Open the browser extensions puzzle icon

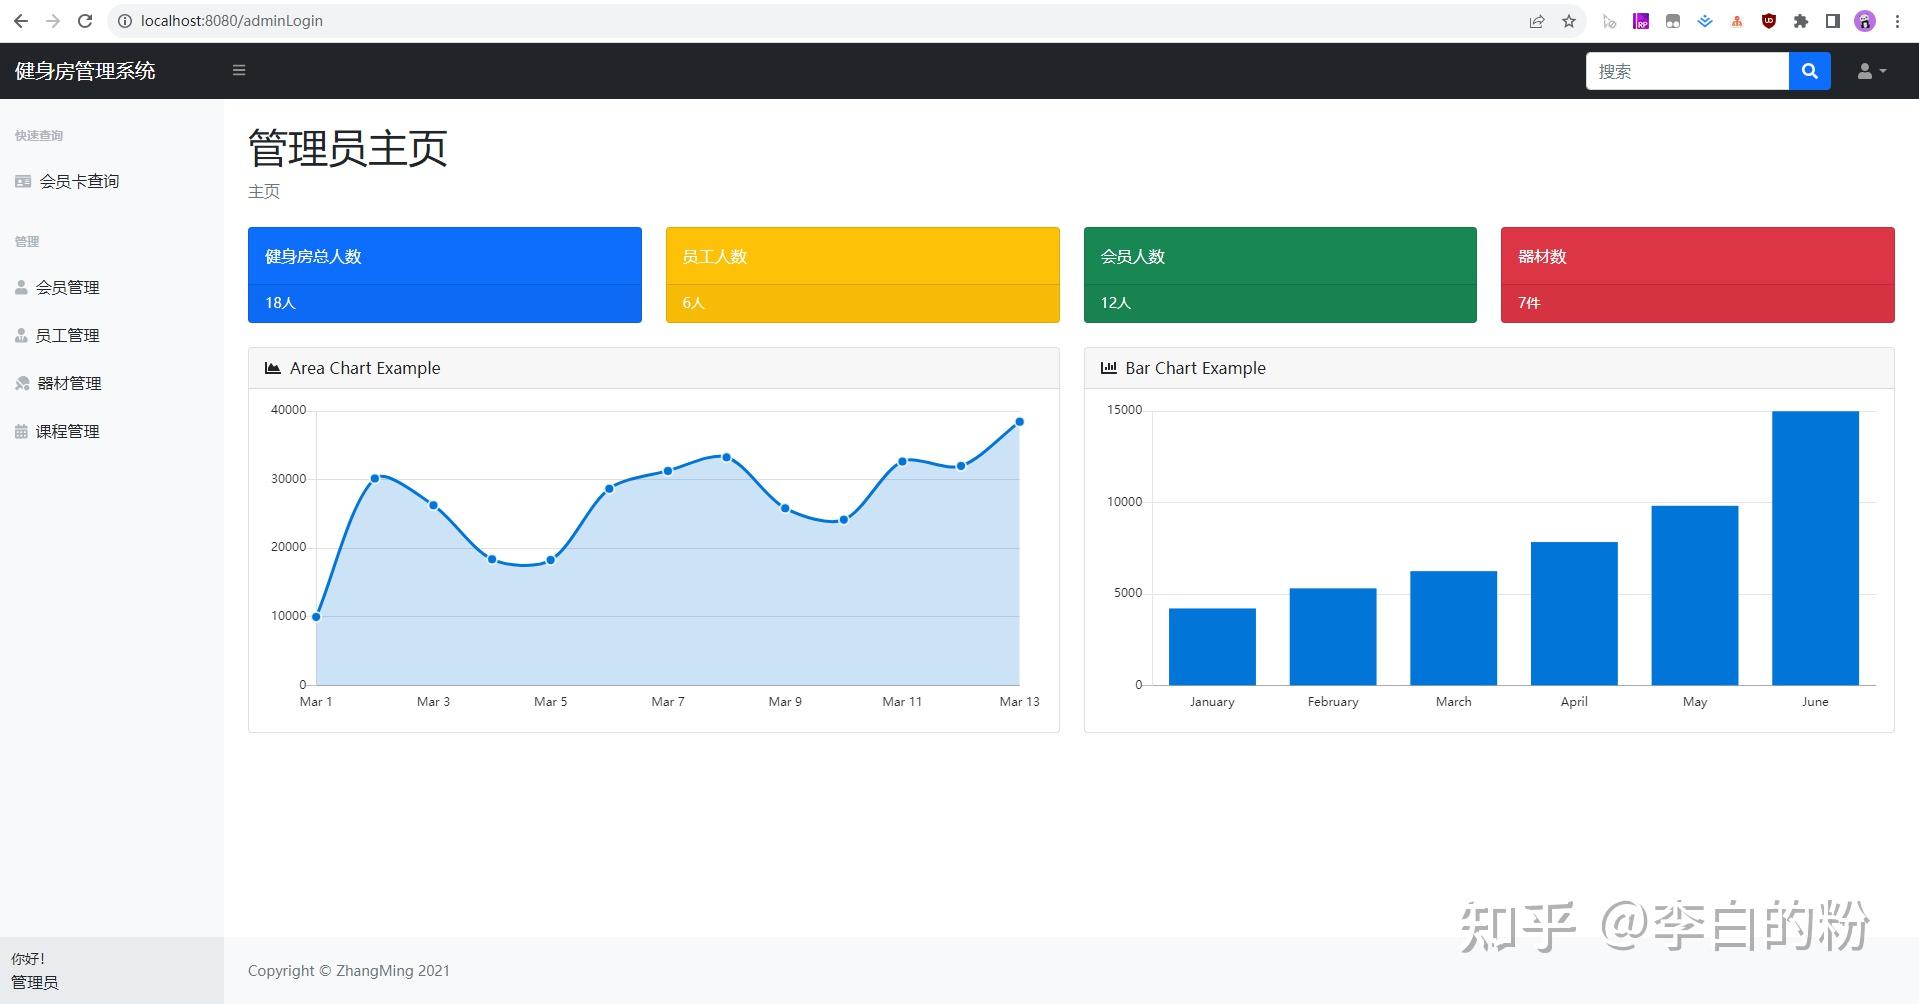[x=1801, y=21]
